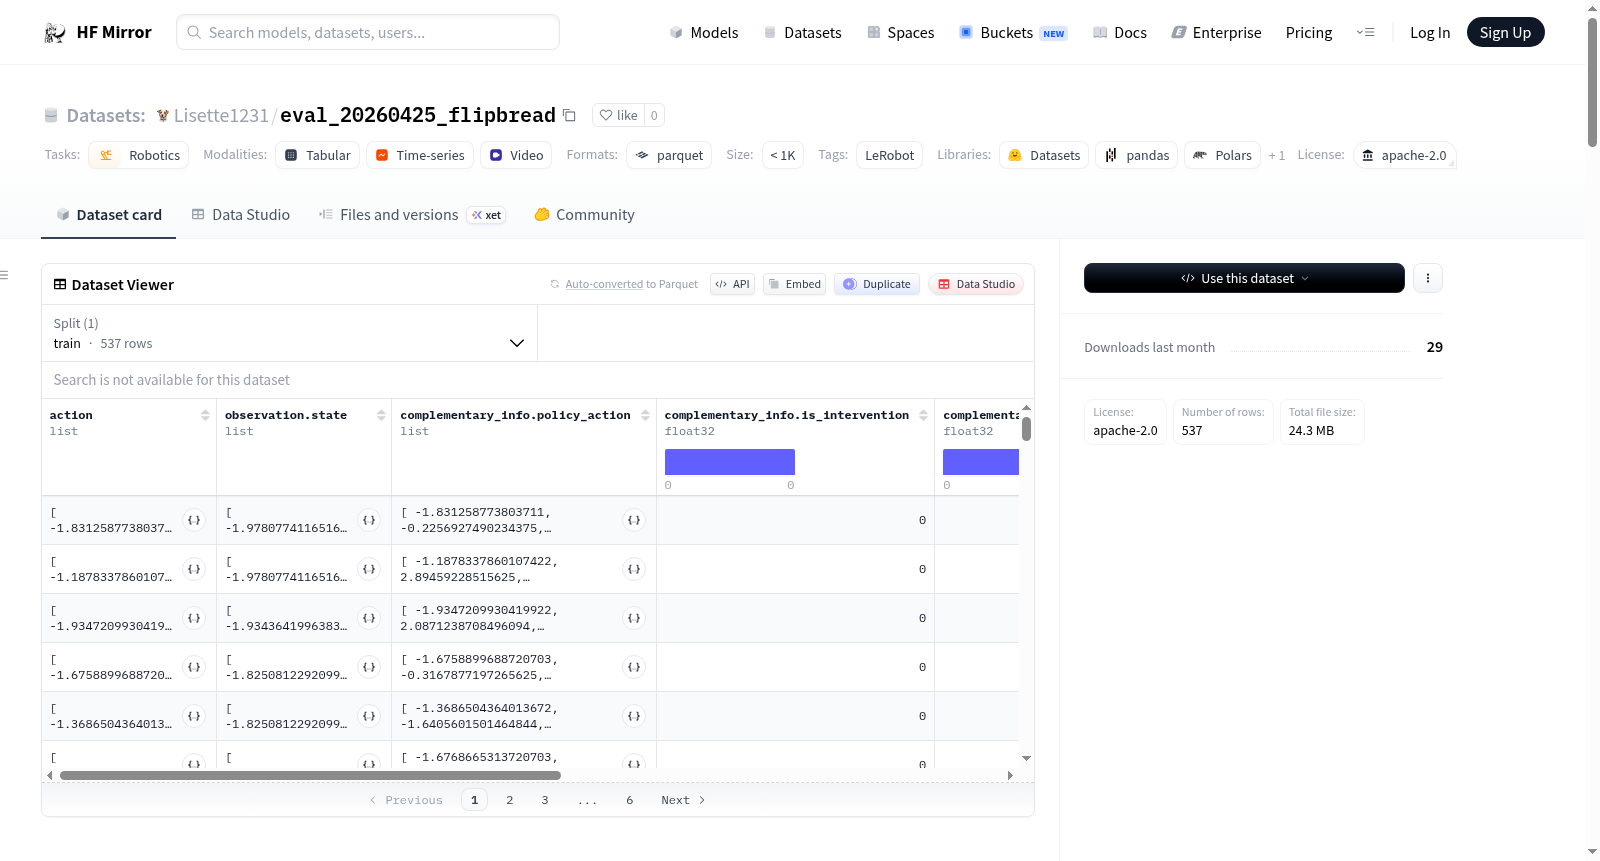
Task: Expand the Use this dataset dropdown
Action: point(1244,278)
